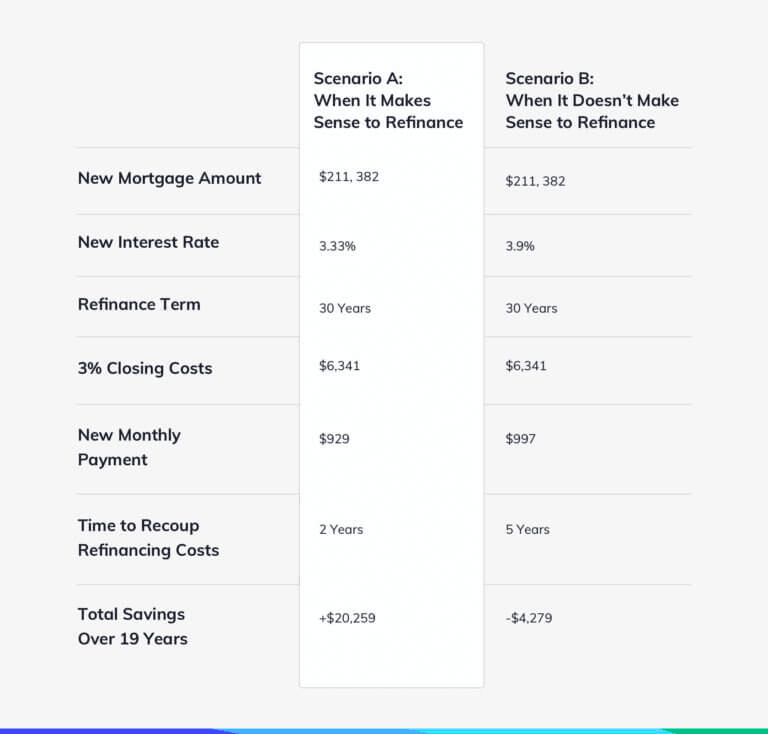Select the New Monthly Payment row label

coord(129,447)
